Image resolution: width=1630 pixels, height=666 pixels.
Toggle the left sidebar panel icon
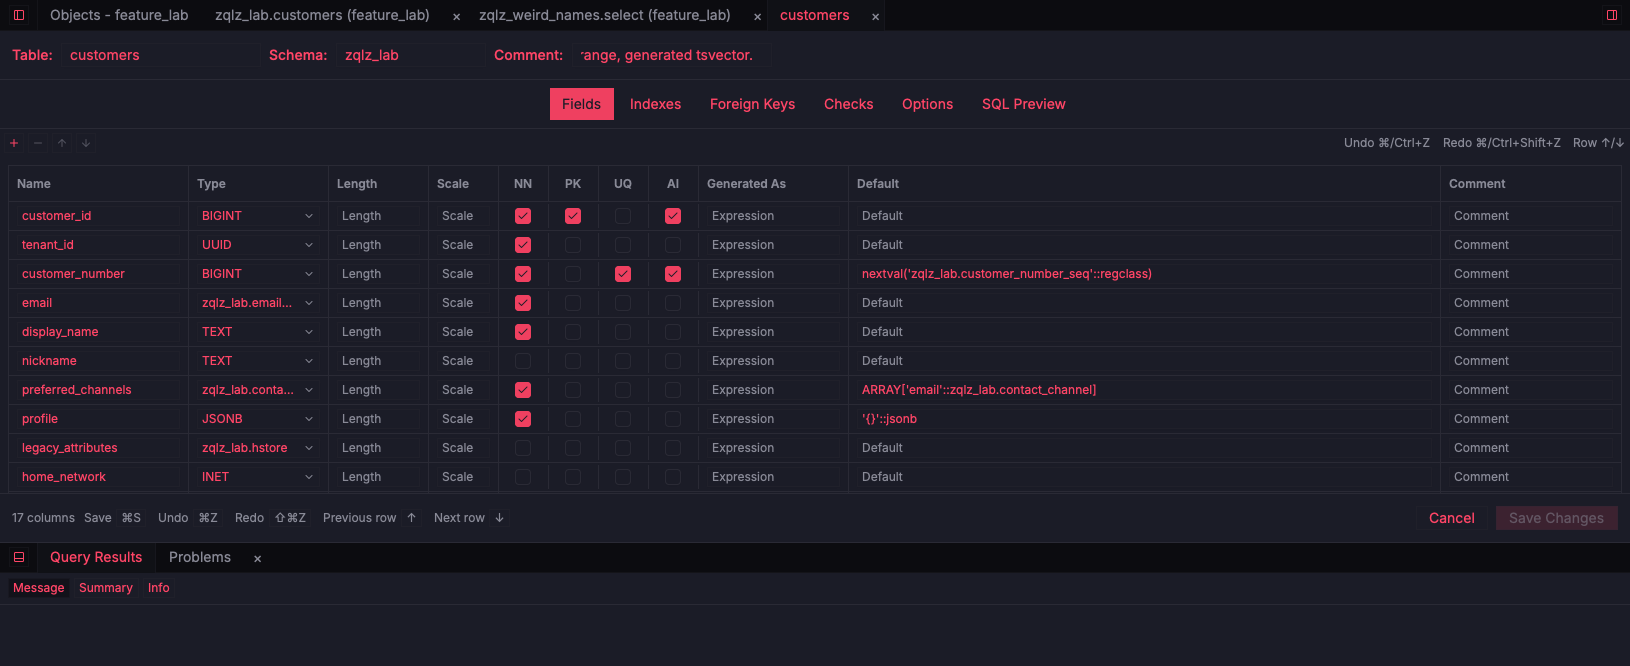point(19,15)
